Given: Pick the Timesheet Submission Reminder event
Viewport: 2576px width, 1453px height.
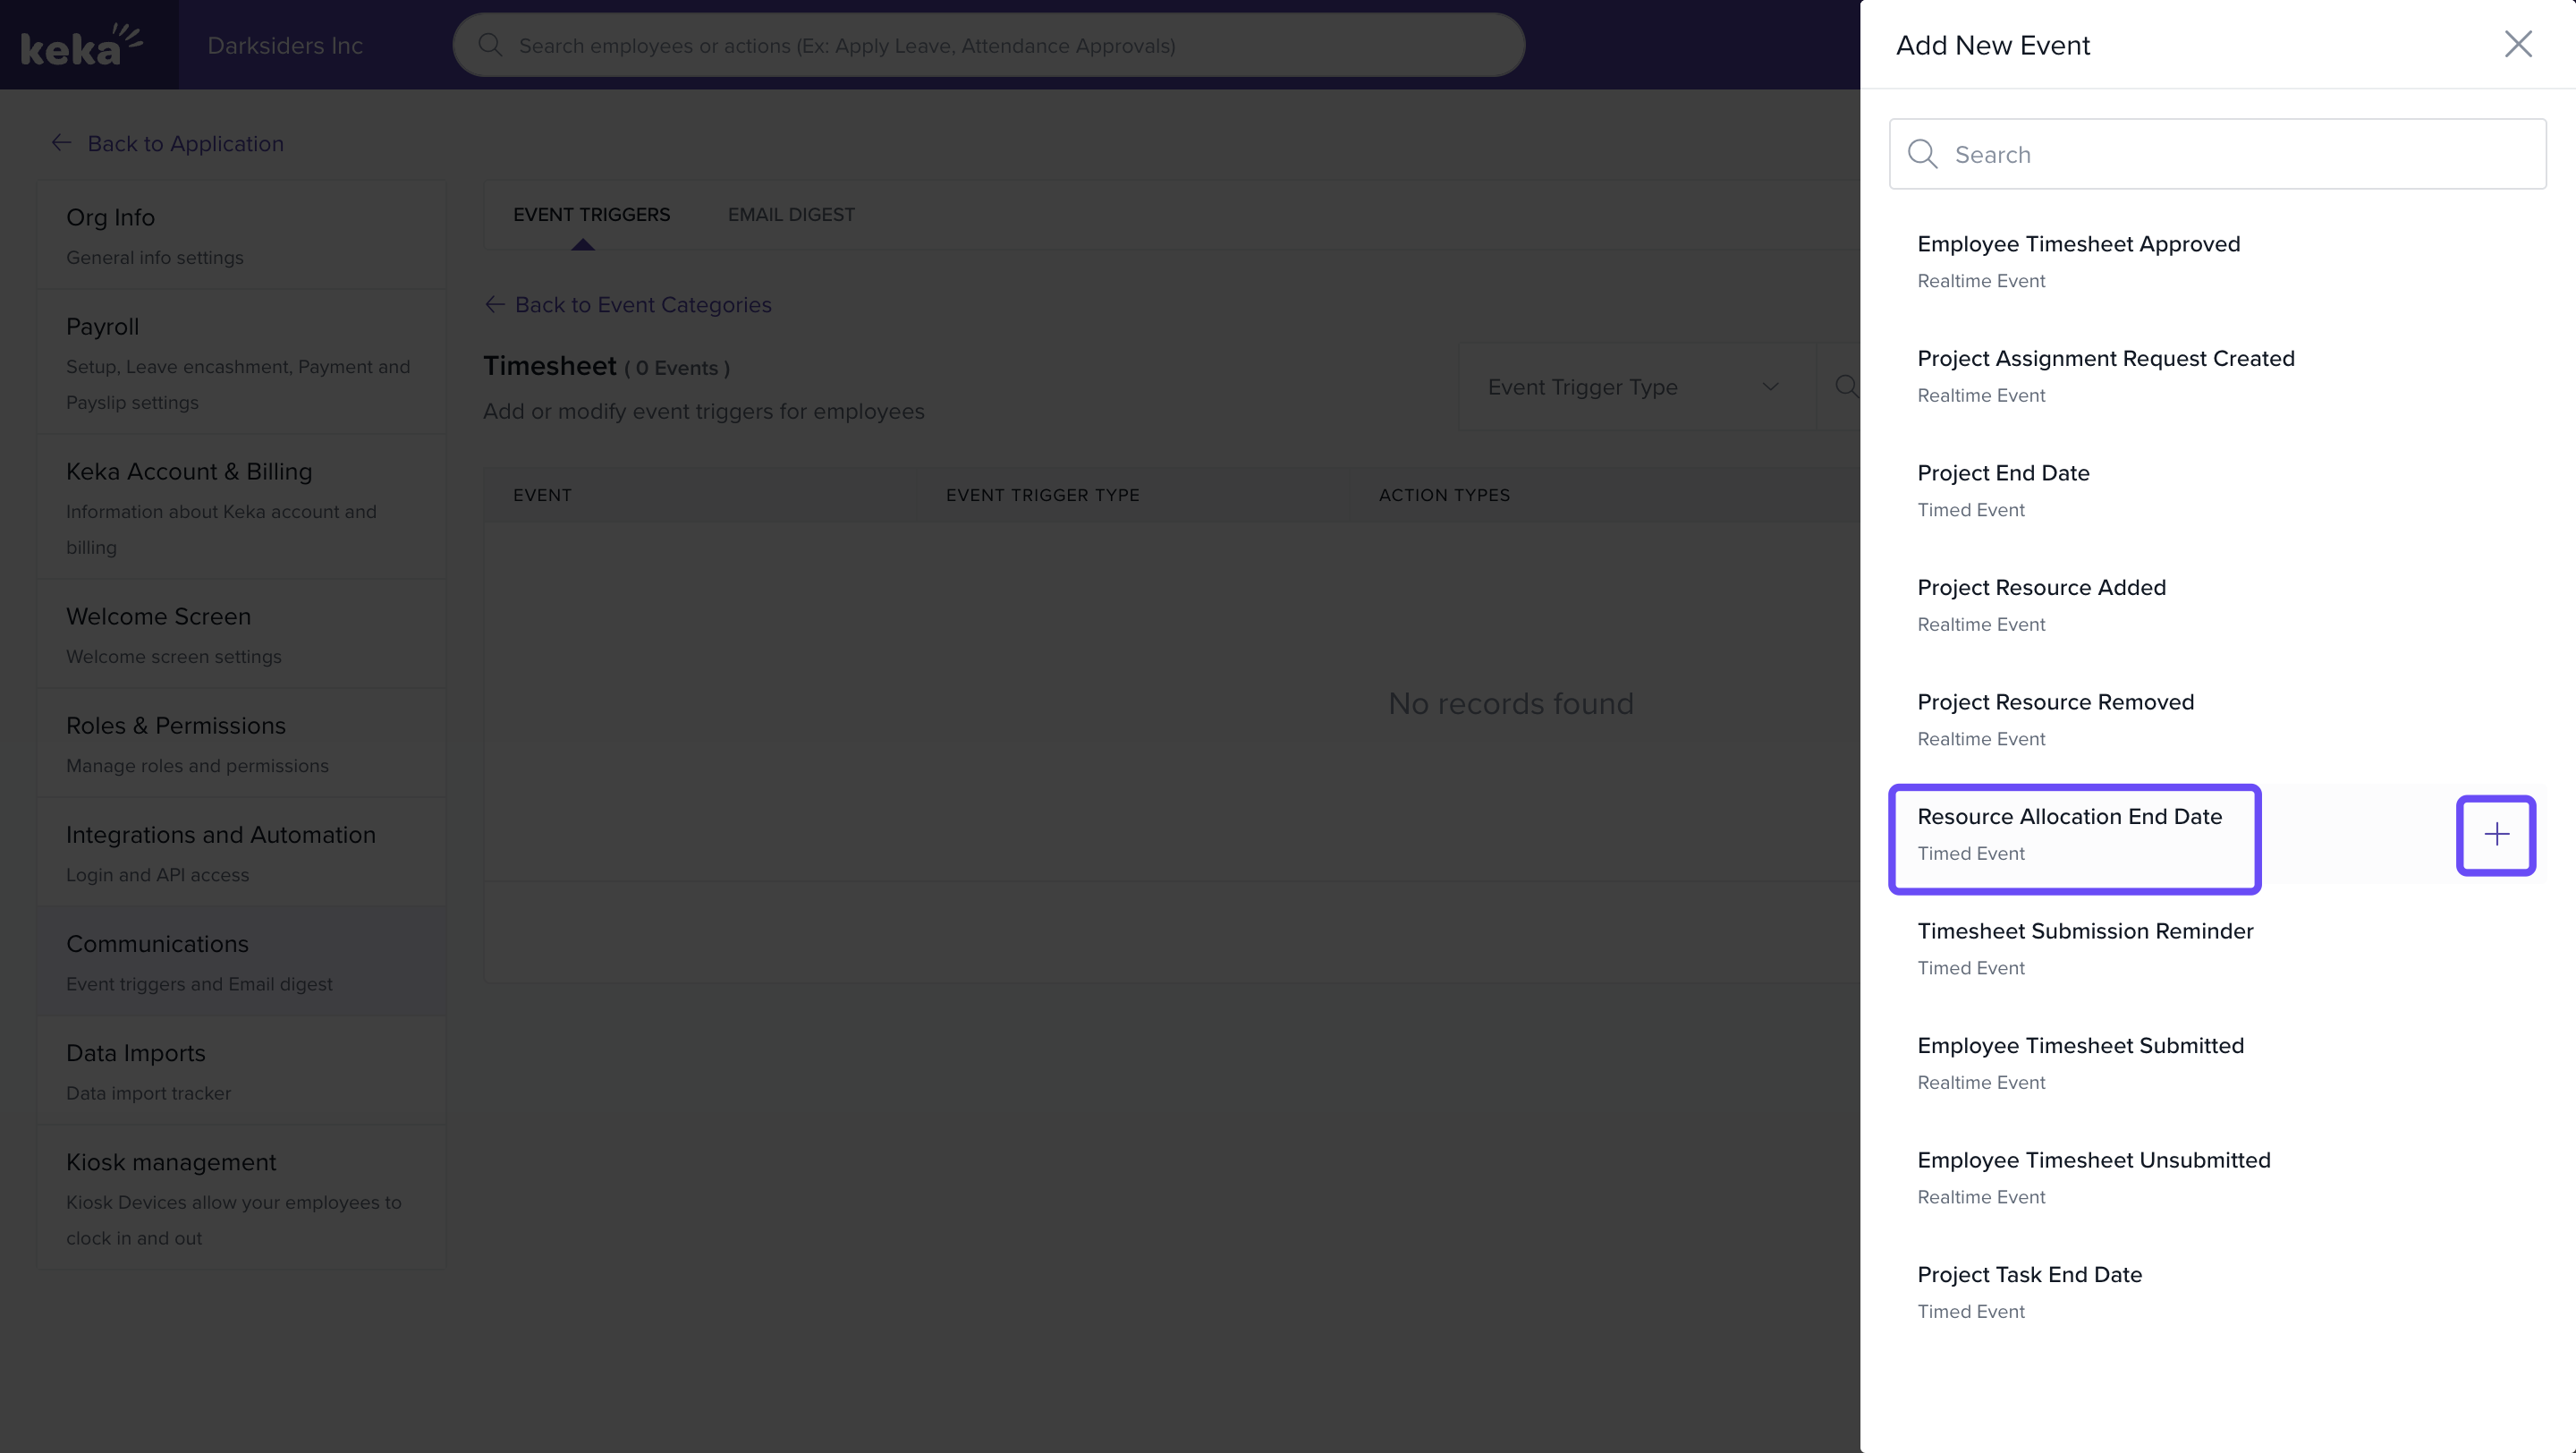Looking at the screenshot, I should (2085, 947).
